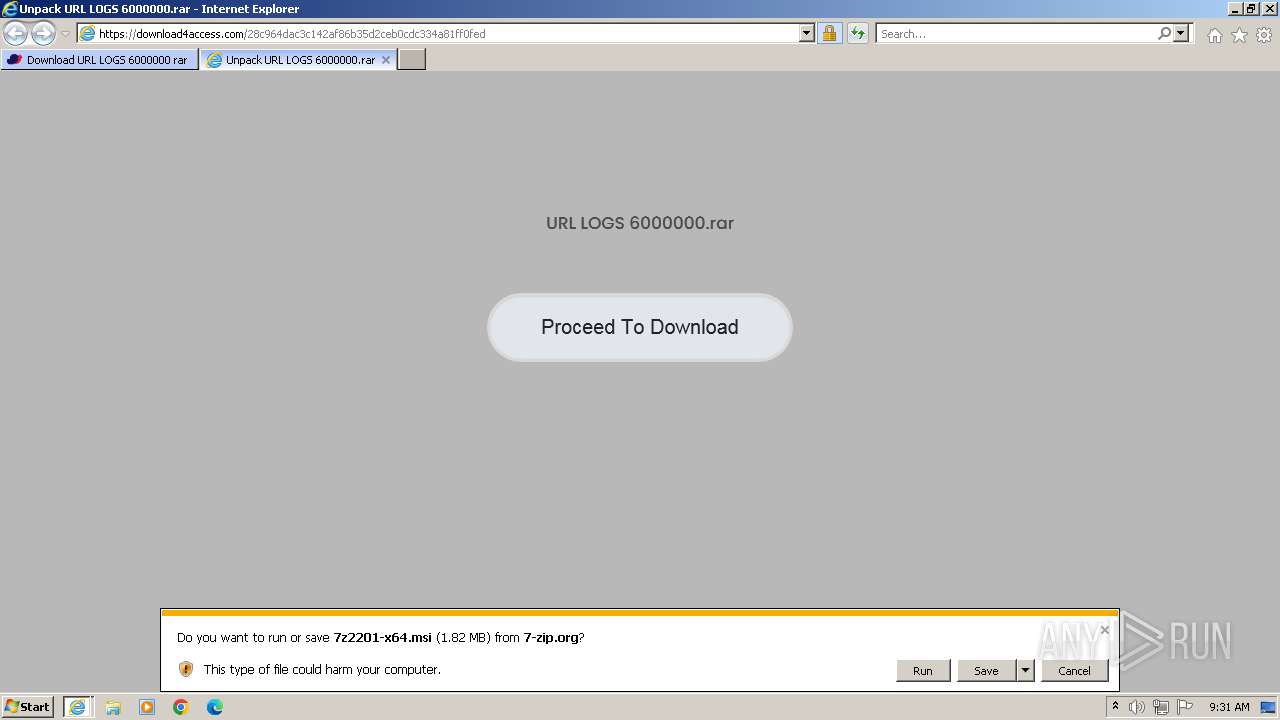The image size is (1280, 720).
Task: Dismiss the download notification bar with X
Action: [x=1104, y=630]
